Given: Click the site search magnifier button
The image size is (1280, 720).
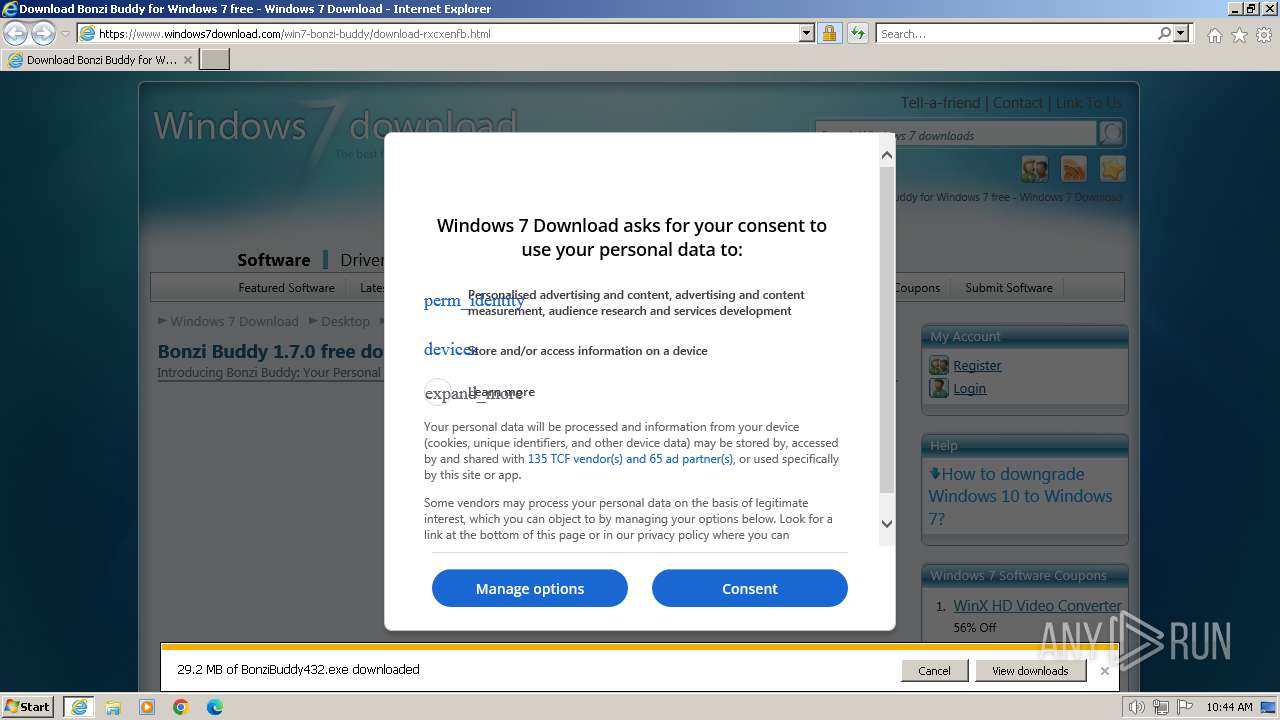Looking at the screenshot, I should tap(1111, 133).
